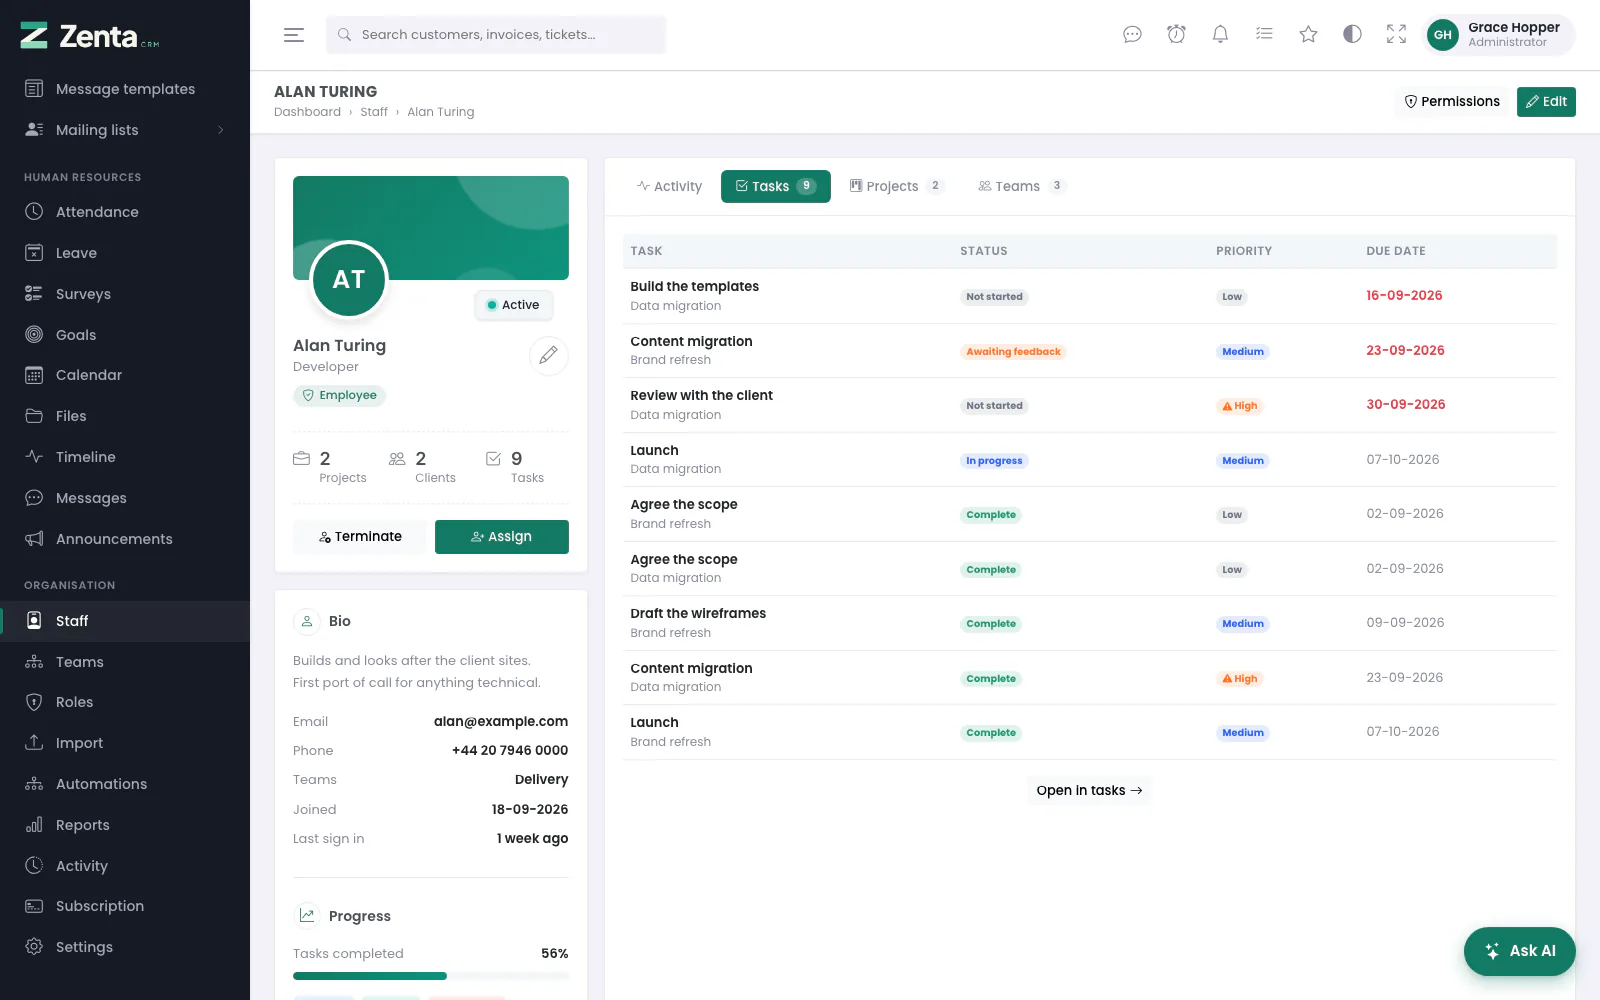This screenshot has width=1600, height=1000.
Task: Click the Dashboard breadcrumb link
Action: tap(307, 112)
